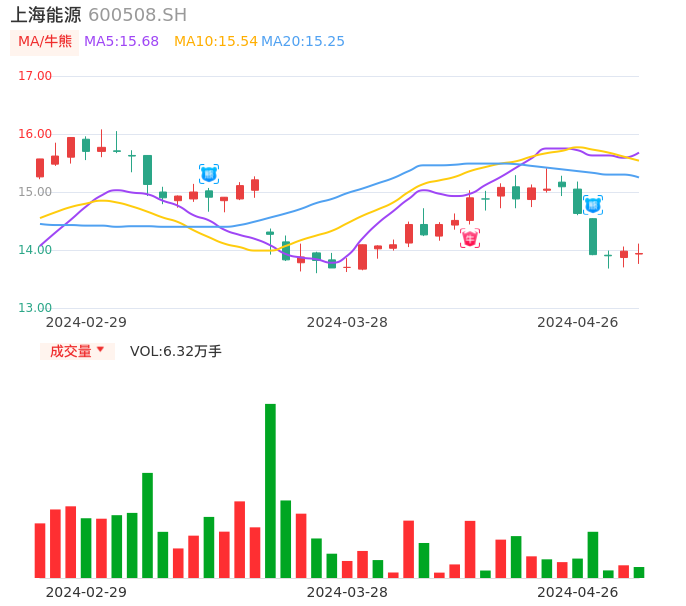Click the 2024-04-26 date under the volume chart
Image resolution: width=686 pixels, height=606 pixels.
click(x=577, y=592)
